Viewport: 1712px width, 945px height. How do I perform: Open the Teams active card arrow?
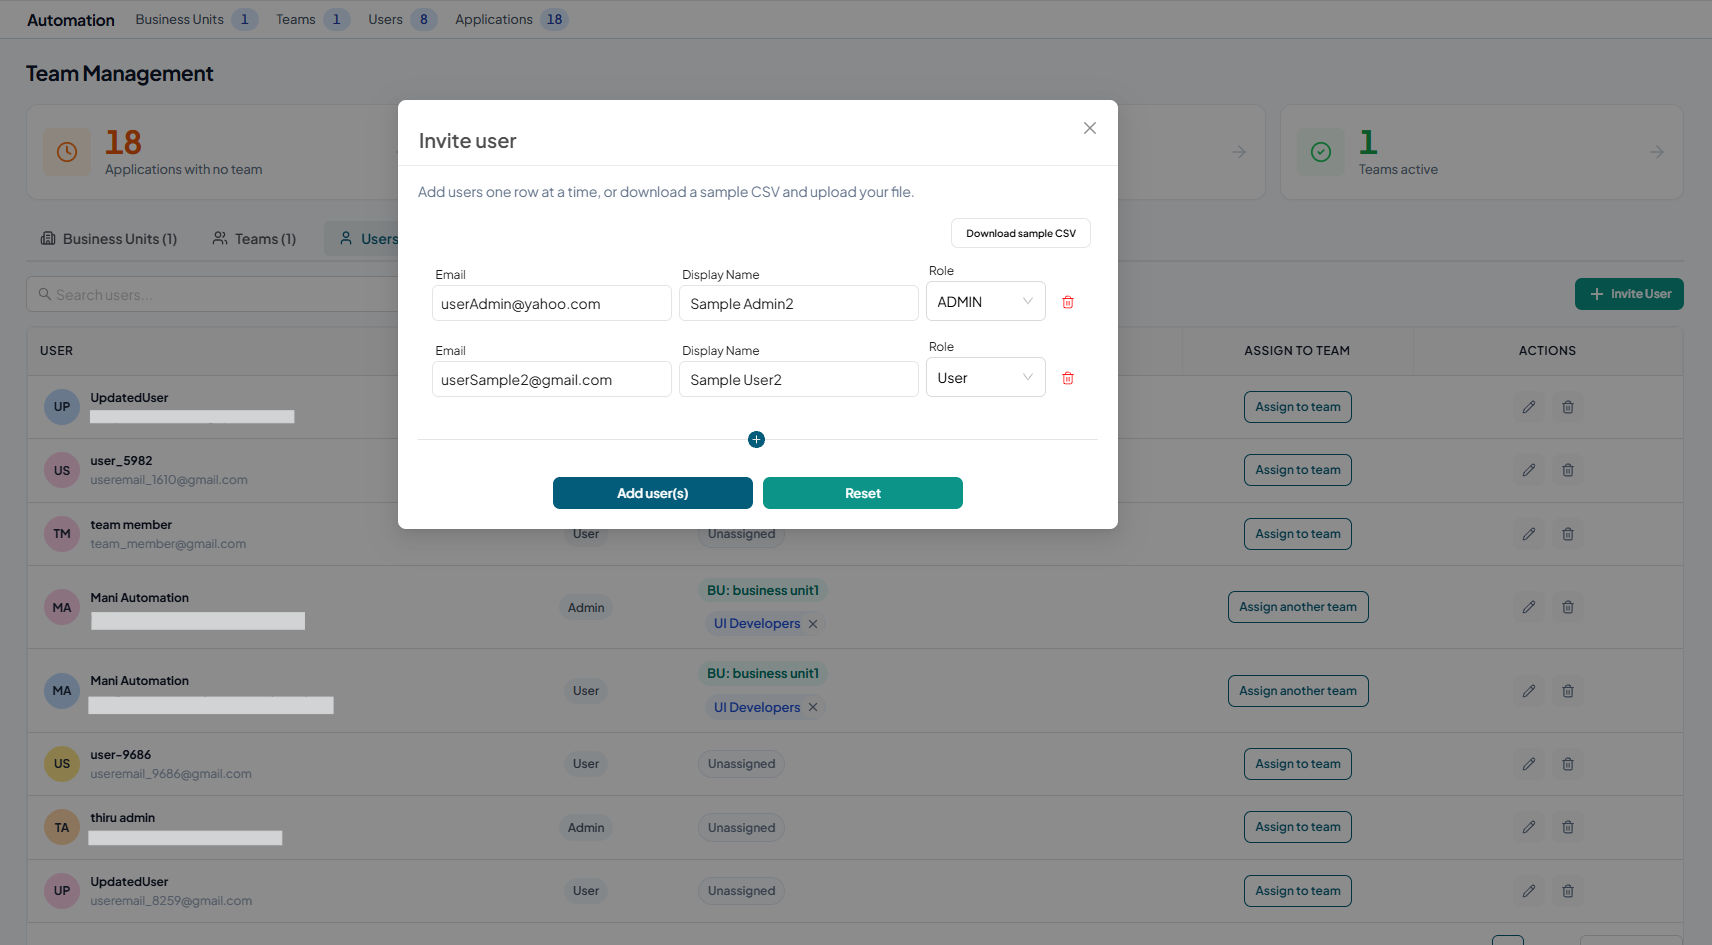tap(1657, 152)
